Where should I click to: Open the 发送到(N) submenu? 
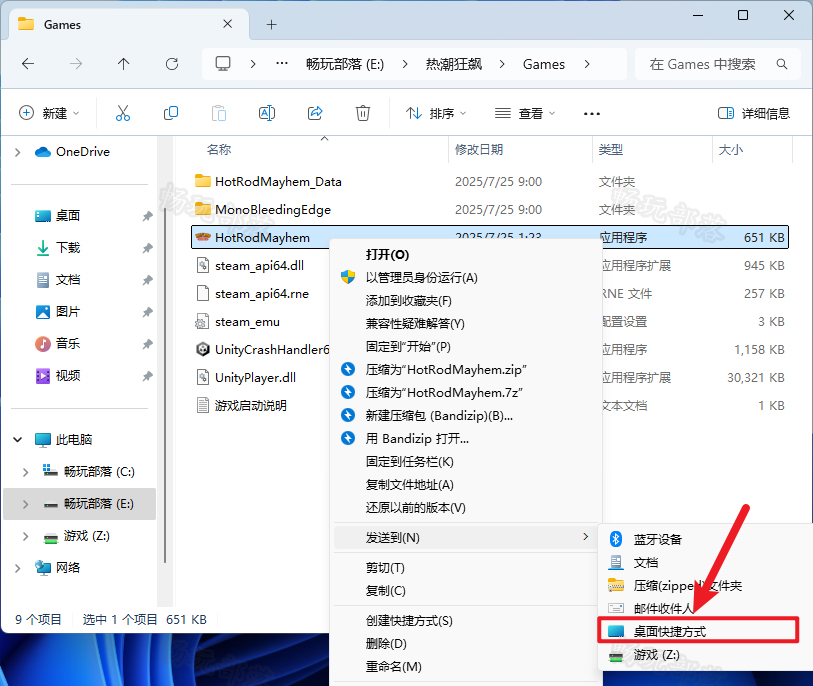click(x=465, y=537)
